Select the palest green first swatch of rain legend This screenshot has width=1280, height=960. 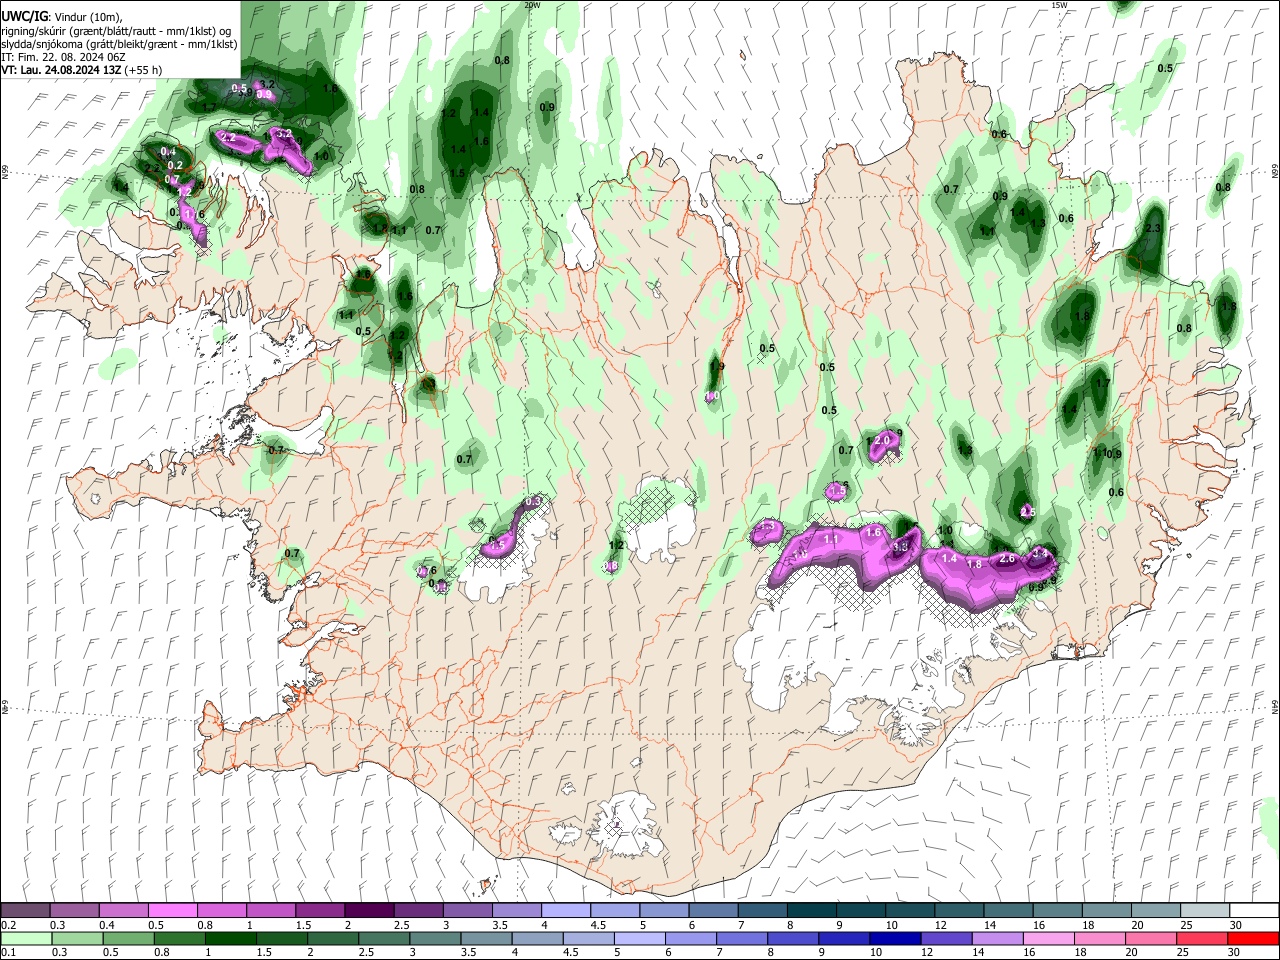tap(26, 938)
